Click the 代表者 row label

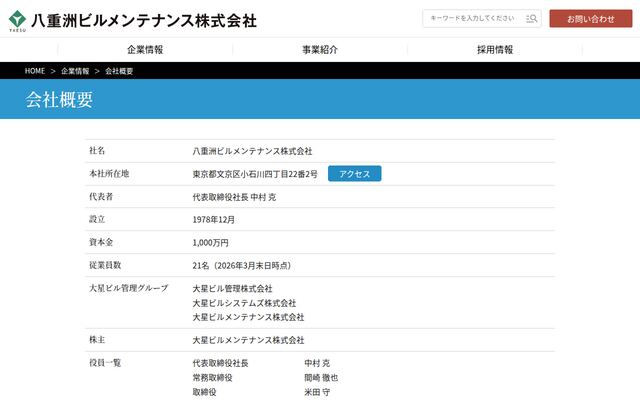coord(101,196)
